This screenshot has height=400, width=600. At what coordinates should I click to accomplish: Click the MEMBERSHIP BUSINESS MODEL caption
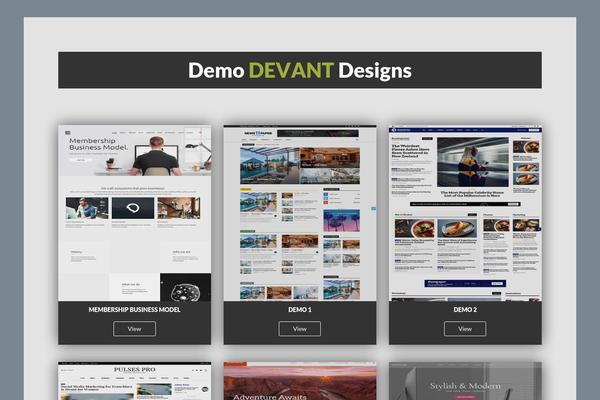coord(134,310)
